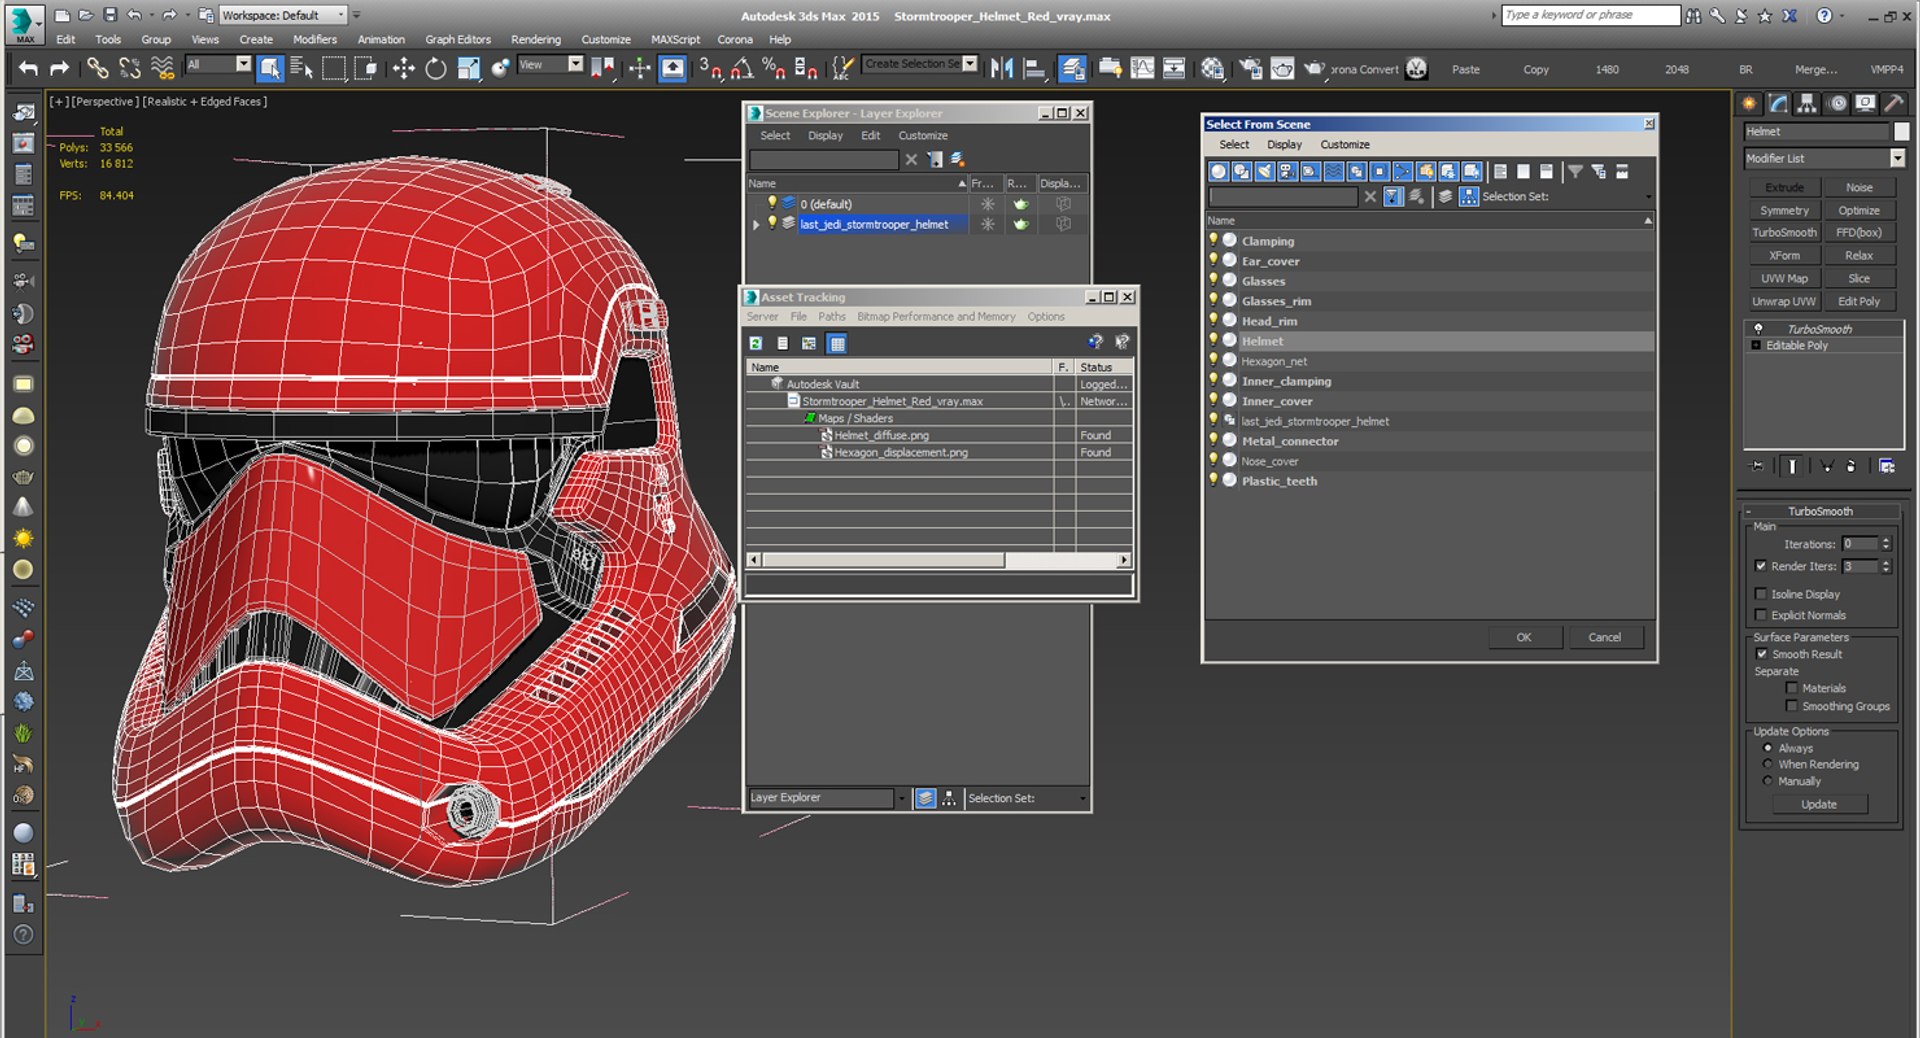The width and height of the screenshot is (1920, 1038).
Task: Enable the Explicit Normals checkbox
Action: tap(1761, 615)
